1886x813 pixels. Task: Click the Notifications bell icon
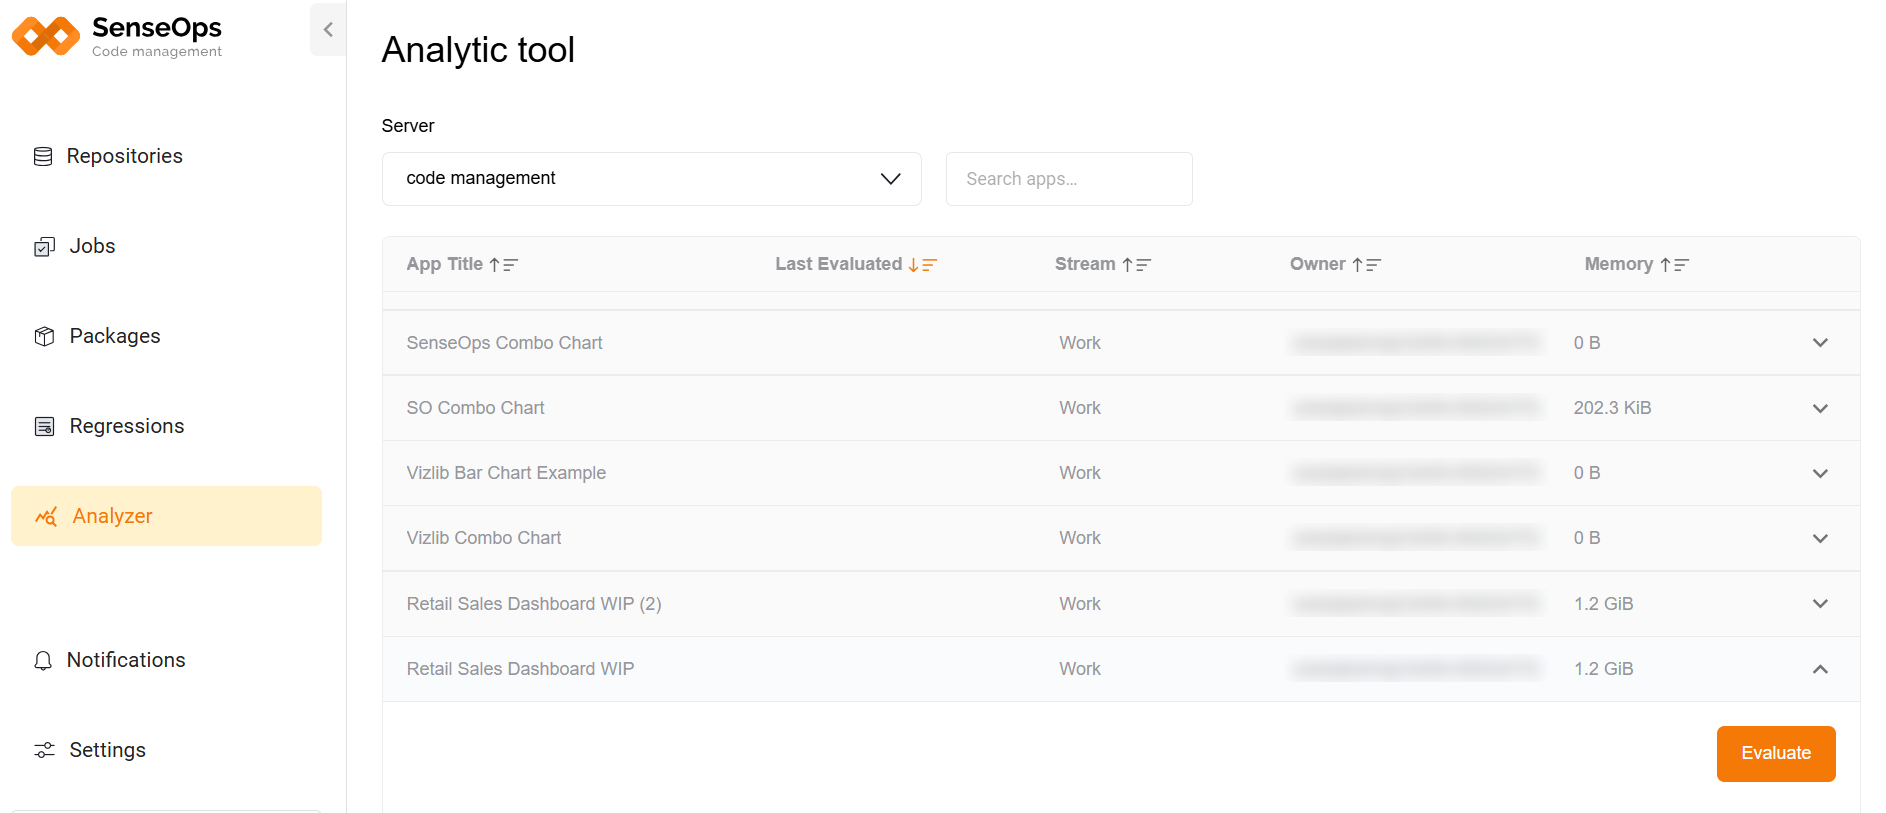click(x=43, y=661)
